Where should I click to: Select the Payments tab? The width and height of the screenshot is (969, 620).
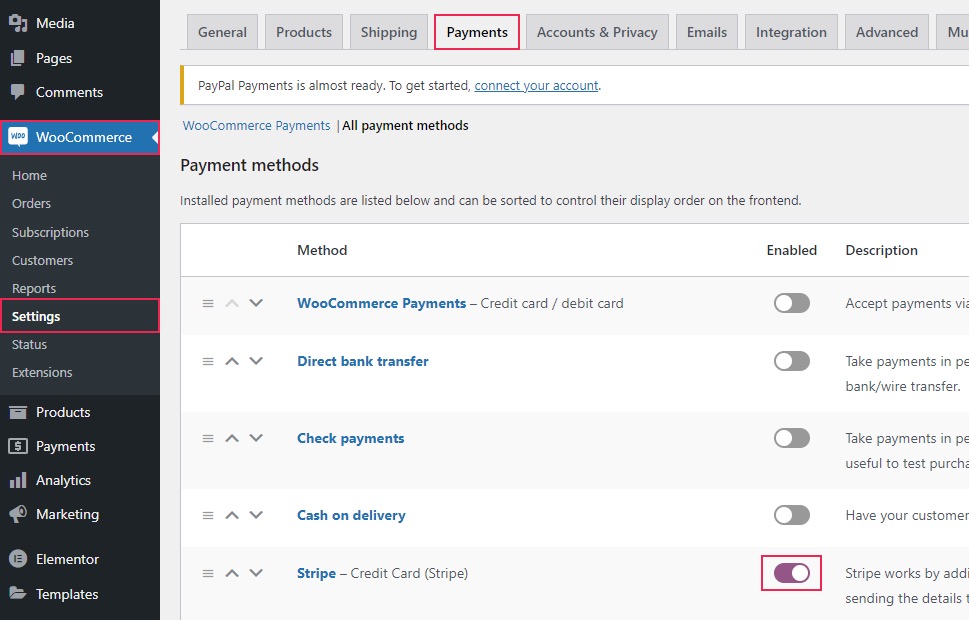point(477,32)
